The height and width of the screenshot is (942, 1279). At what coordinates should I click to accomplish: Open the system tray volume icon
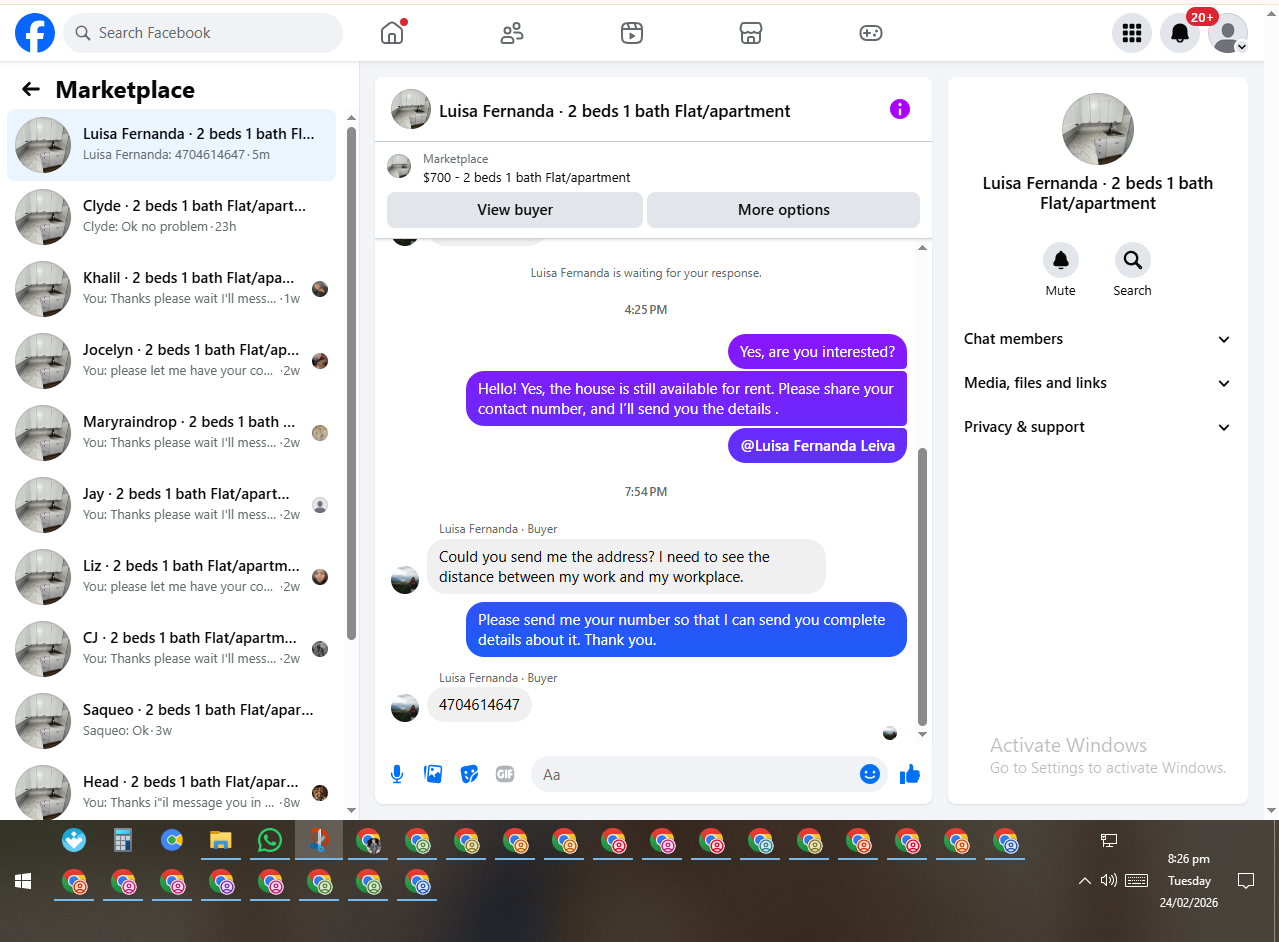coord(1108,881)
